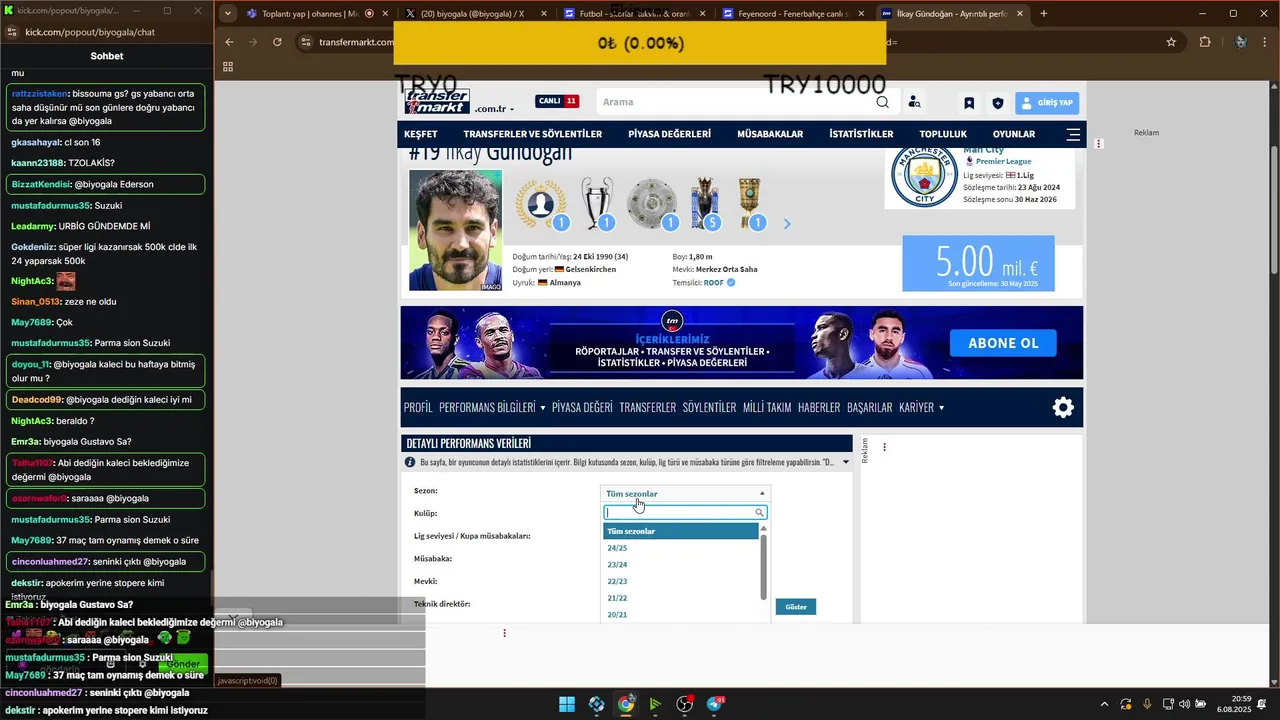The width and height of the screenshot is (1280, 720).
Task: Select the 24/25 season option
Action: tap(681, 548)
